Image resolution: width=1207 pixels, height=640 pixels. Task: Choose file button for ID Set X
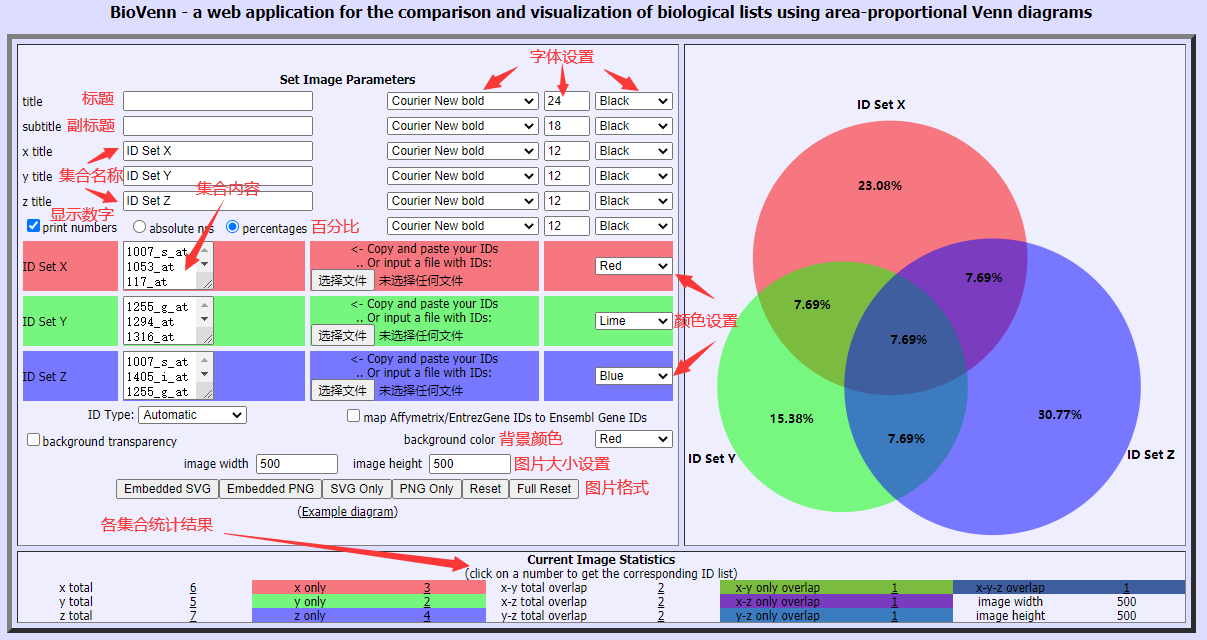342,281
